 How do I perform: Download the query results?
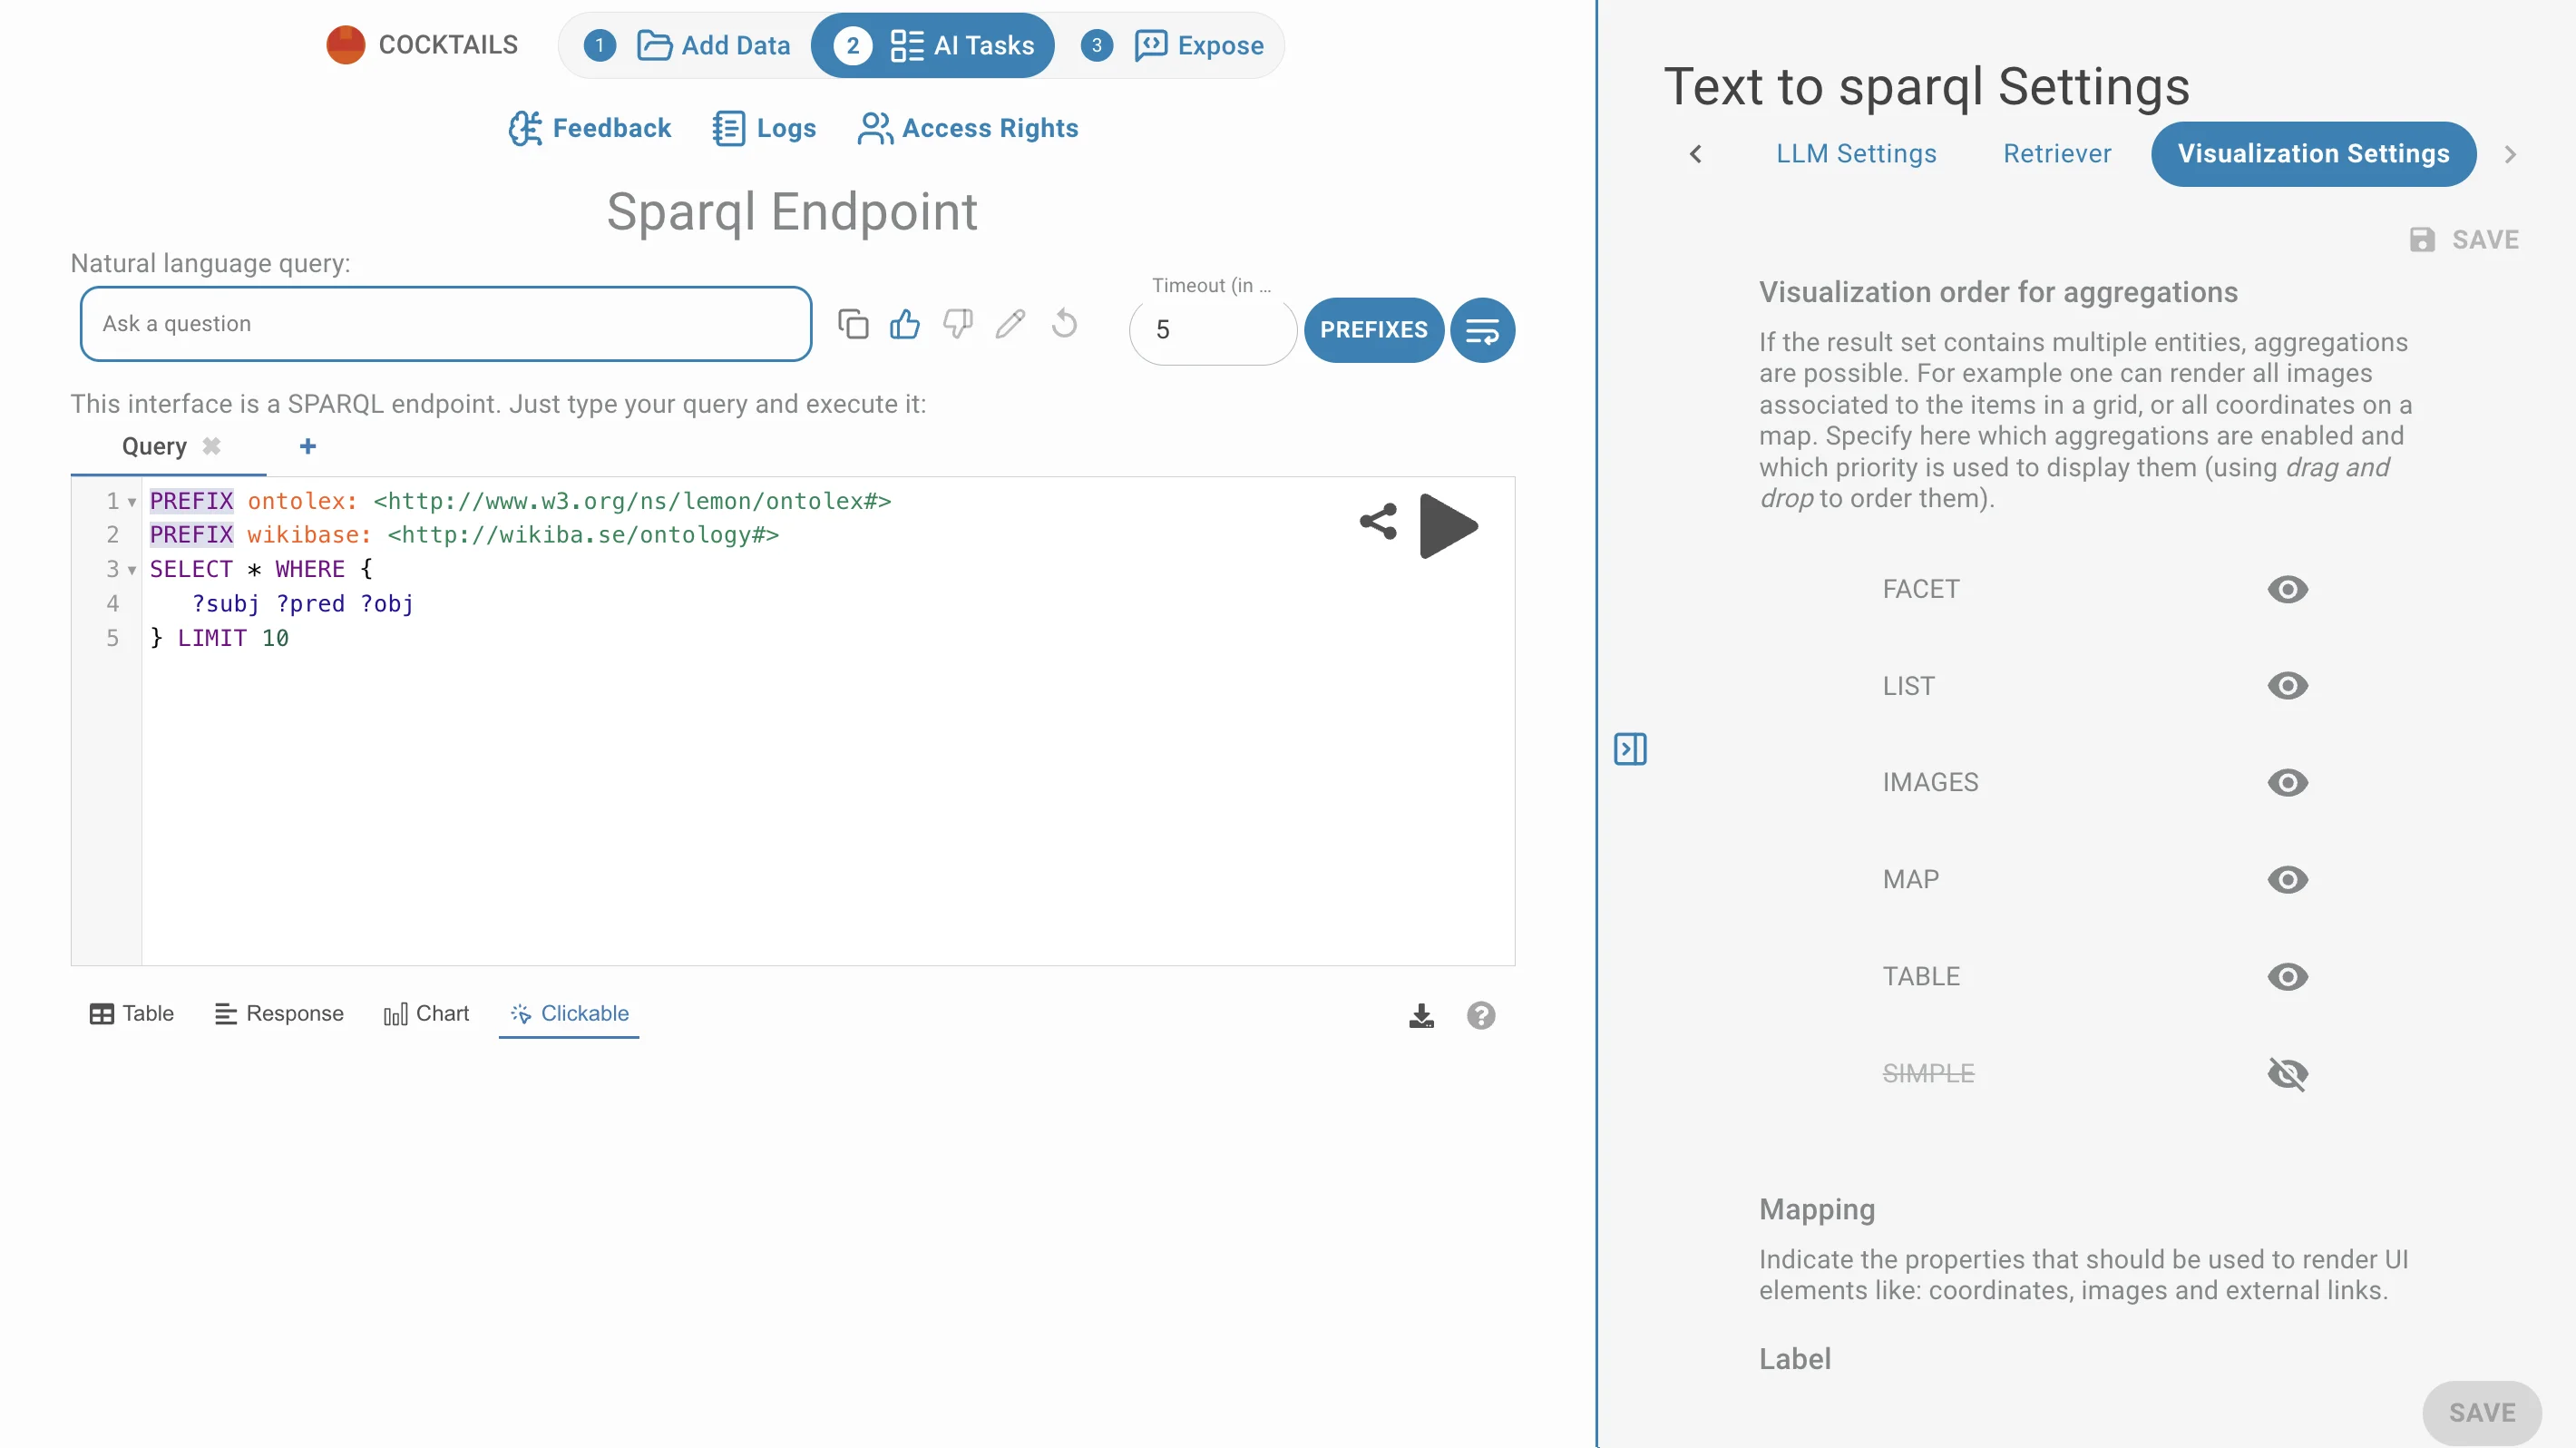1421,1016
